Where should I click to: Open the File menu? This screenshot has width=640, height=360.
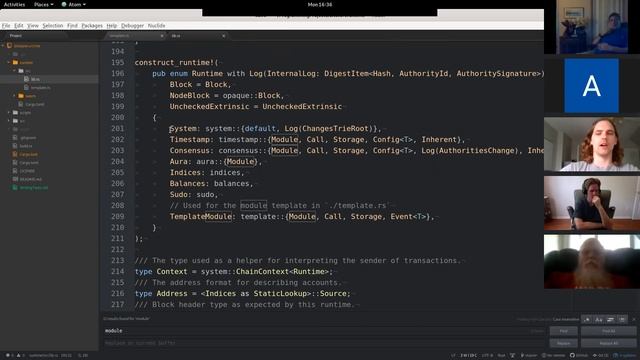(x=6, y=25)
